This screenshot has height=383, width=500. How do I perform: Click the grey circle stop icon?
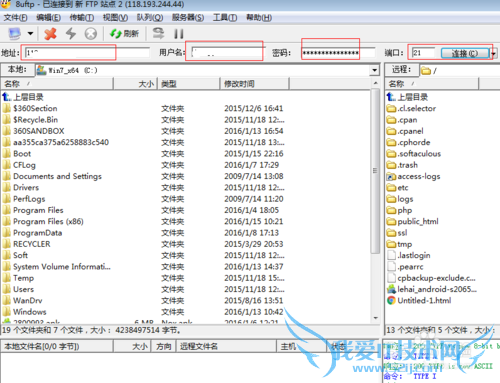pyautogui.click(x=91, y=33)
